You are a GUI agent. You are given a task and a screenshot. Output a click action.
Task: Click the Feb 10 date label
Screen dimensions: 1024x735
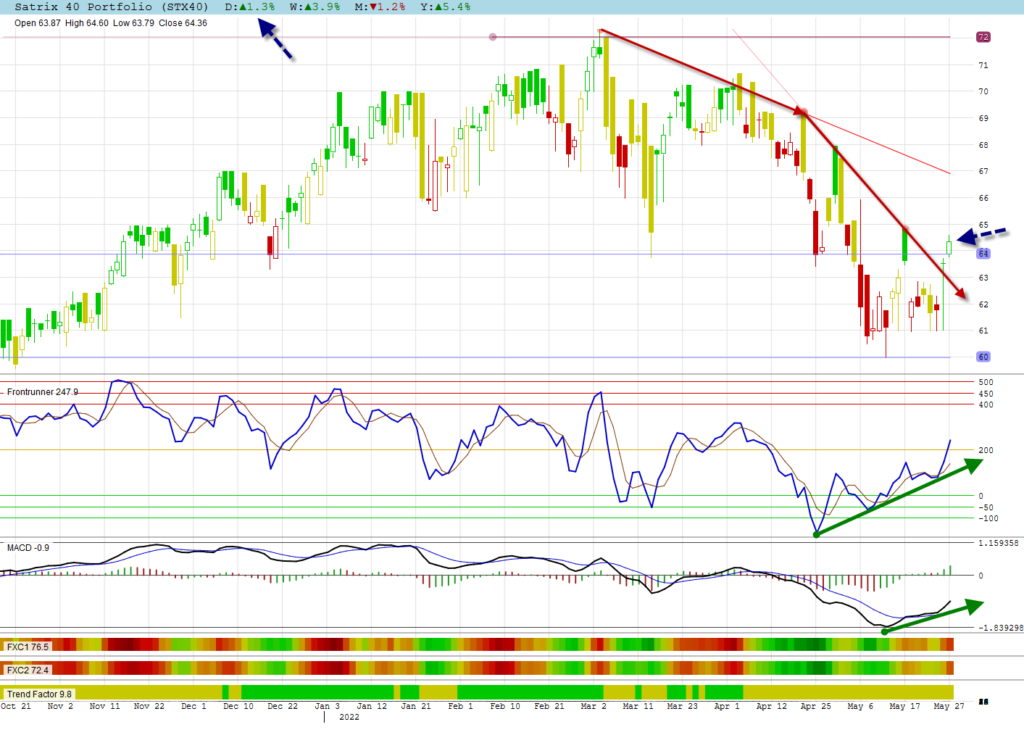[x=505, y=706]
